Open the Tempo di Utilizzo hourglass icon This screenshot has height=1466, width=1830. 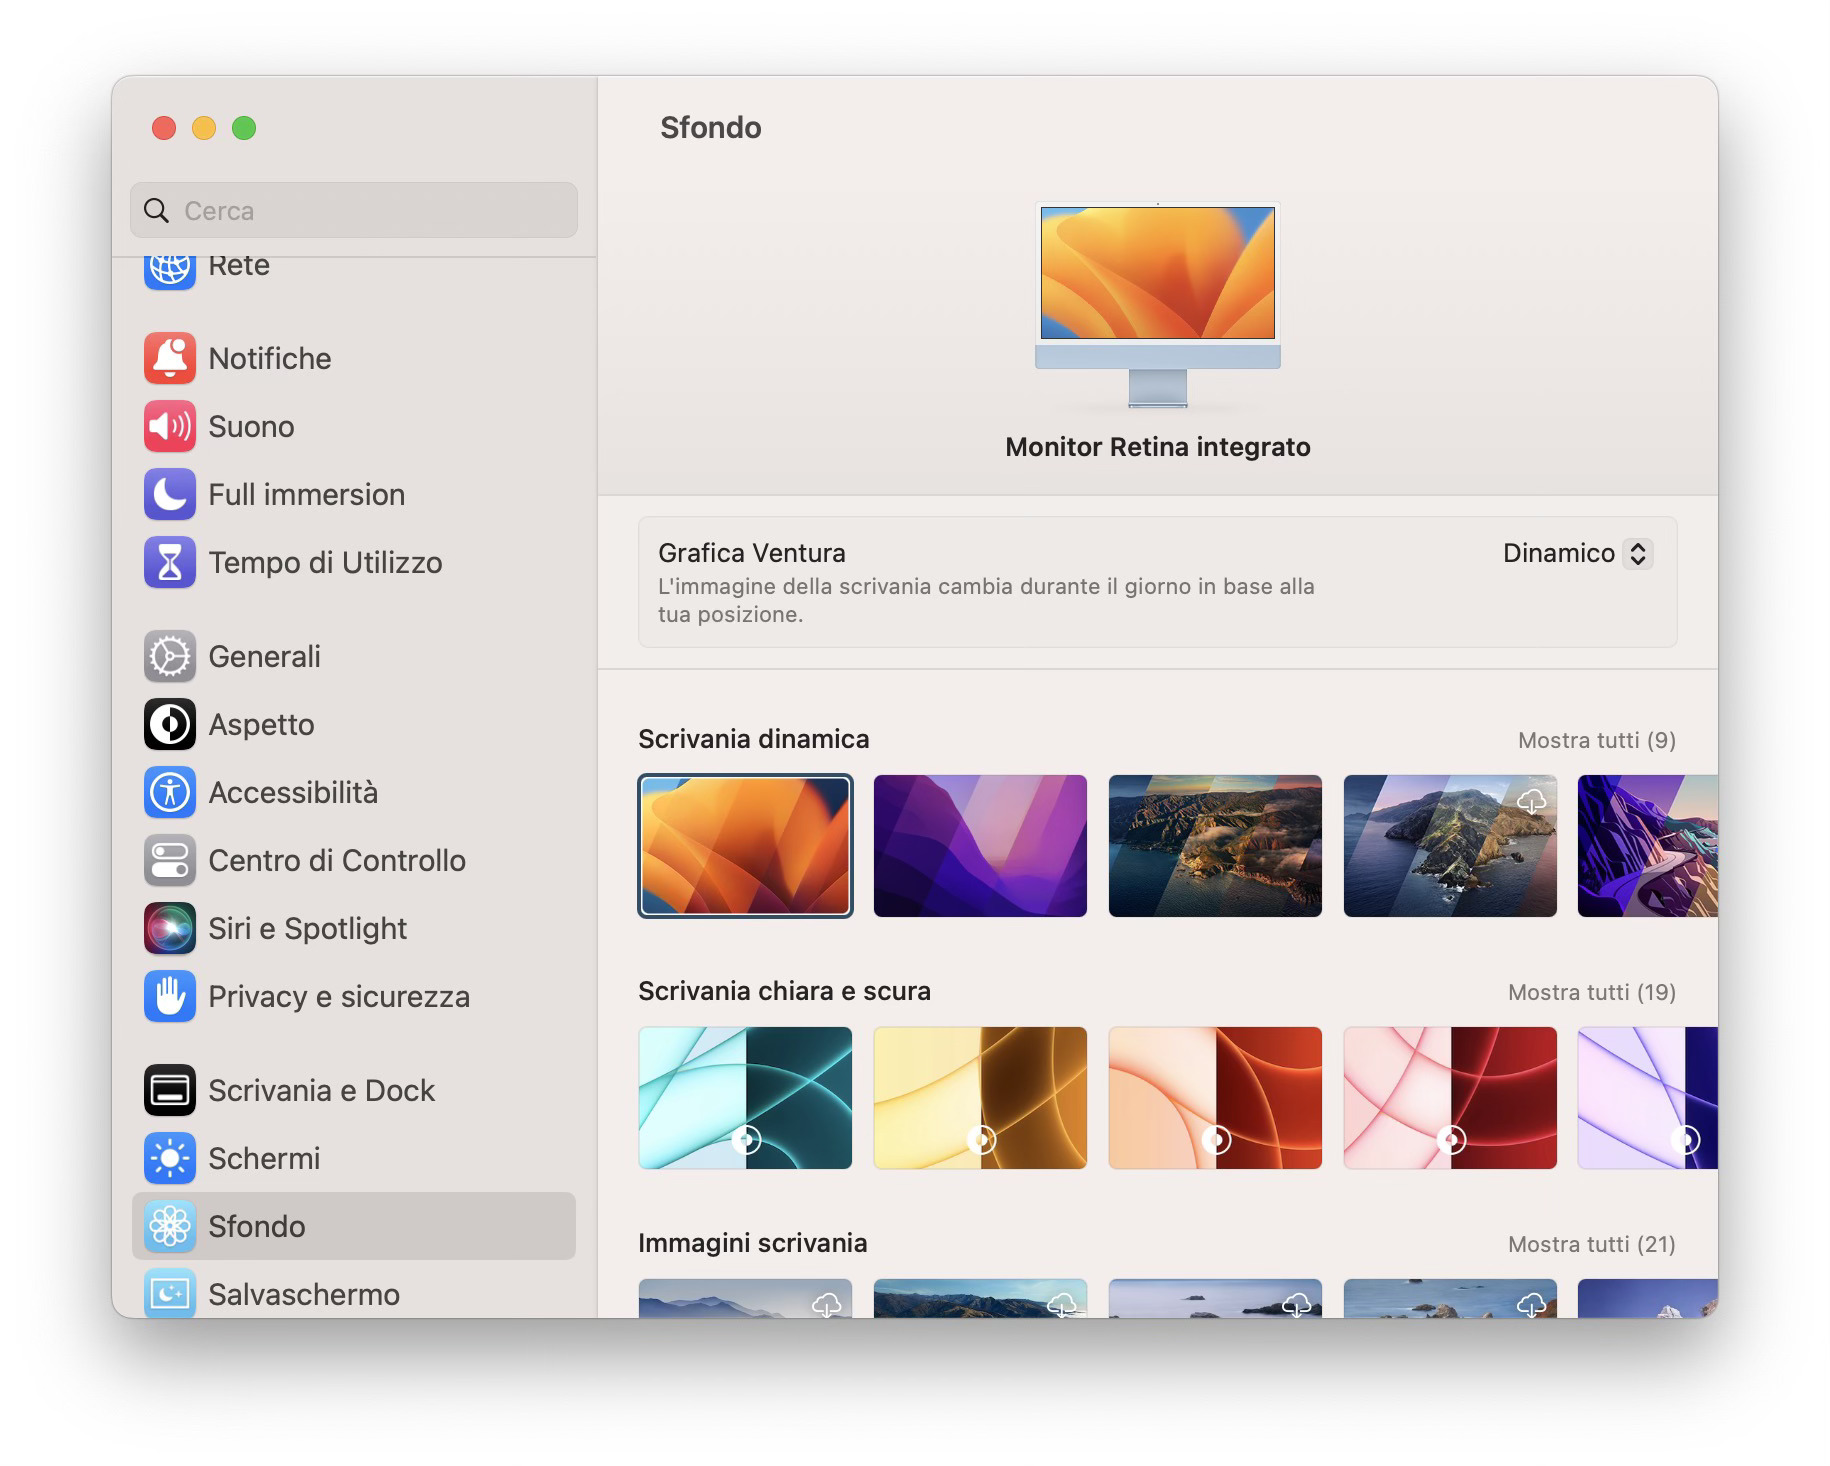point(169,562)
